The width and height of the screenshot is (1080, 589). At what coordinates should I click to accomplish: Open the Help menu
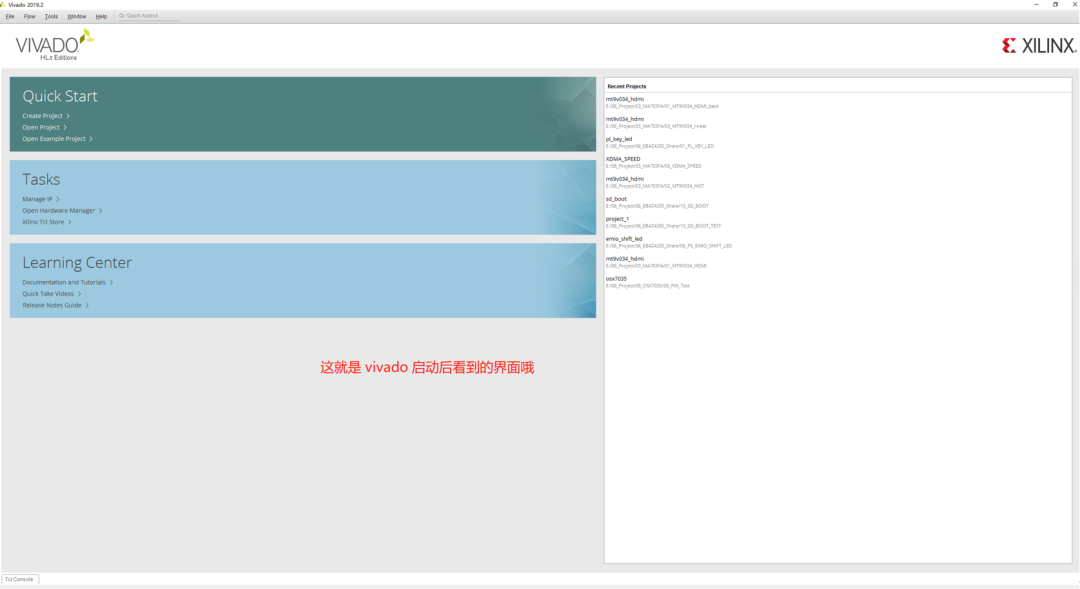[x=101, y=17]
